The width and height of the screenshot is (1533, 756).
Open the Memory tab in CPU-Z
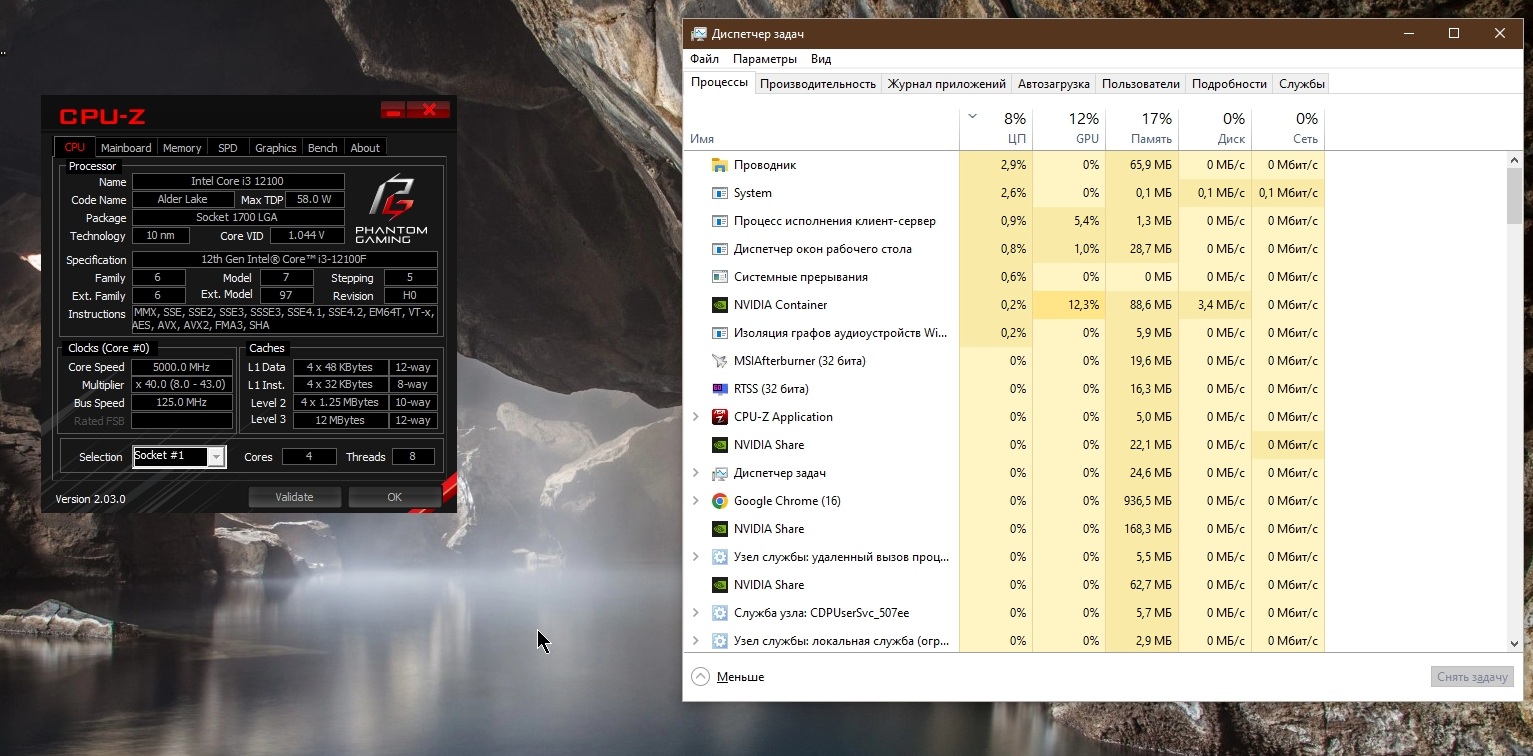(182, 148)
